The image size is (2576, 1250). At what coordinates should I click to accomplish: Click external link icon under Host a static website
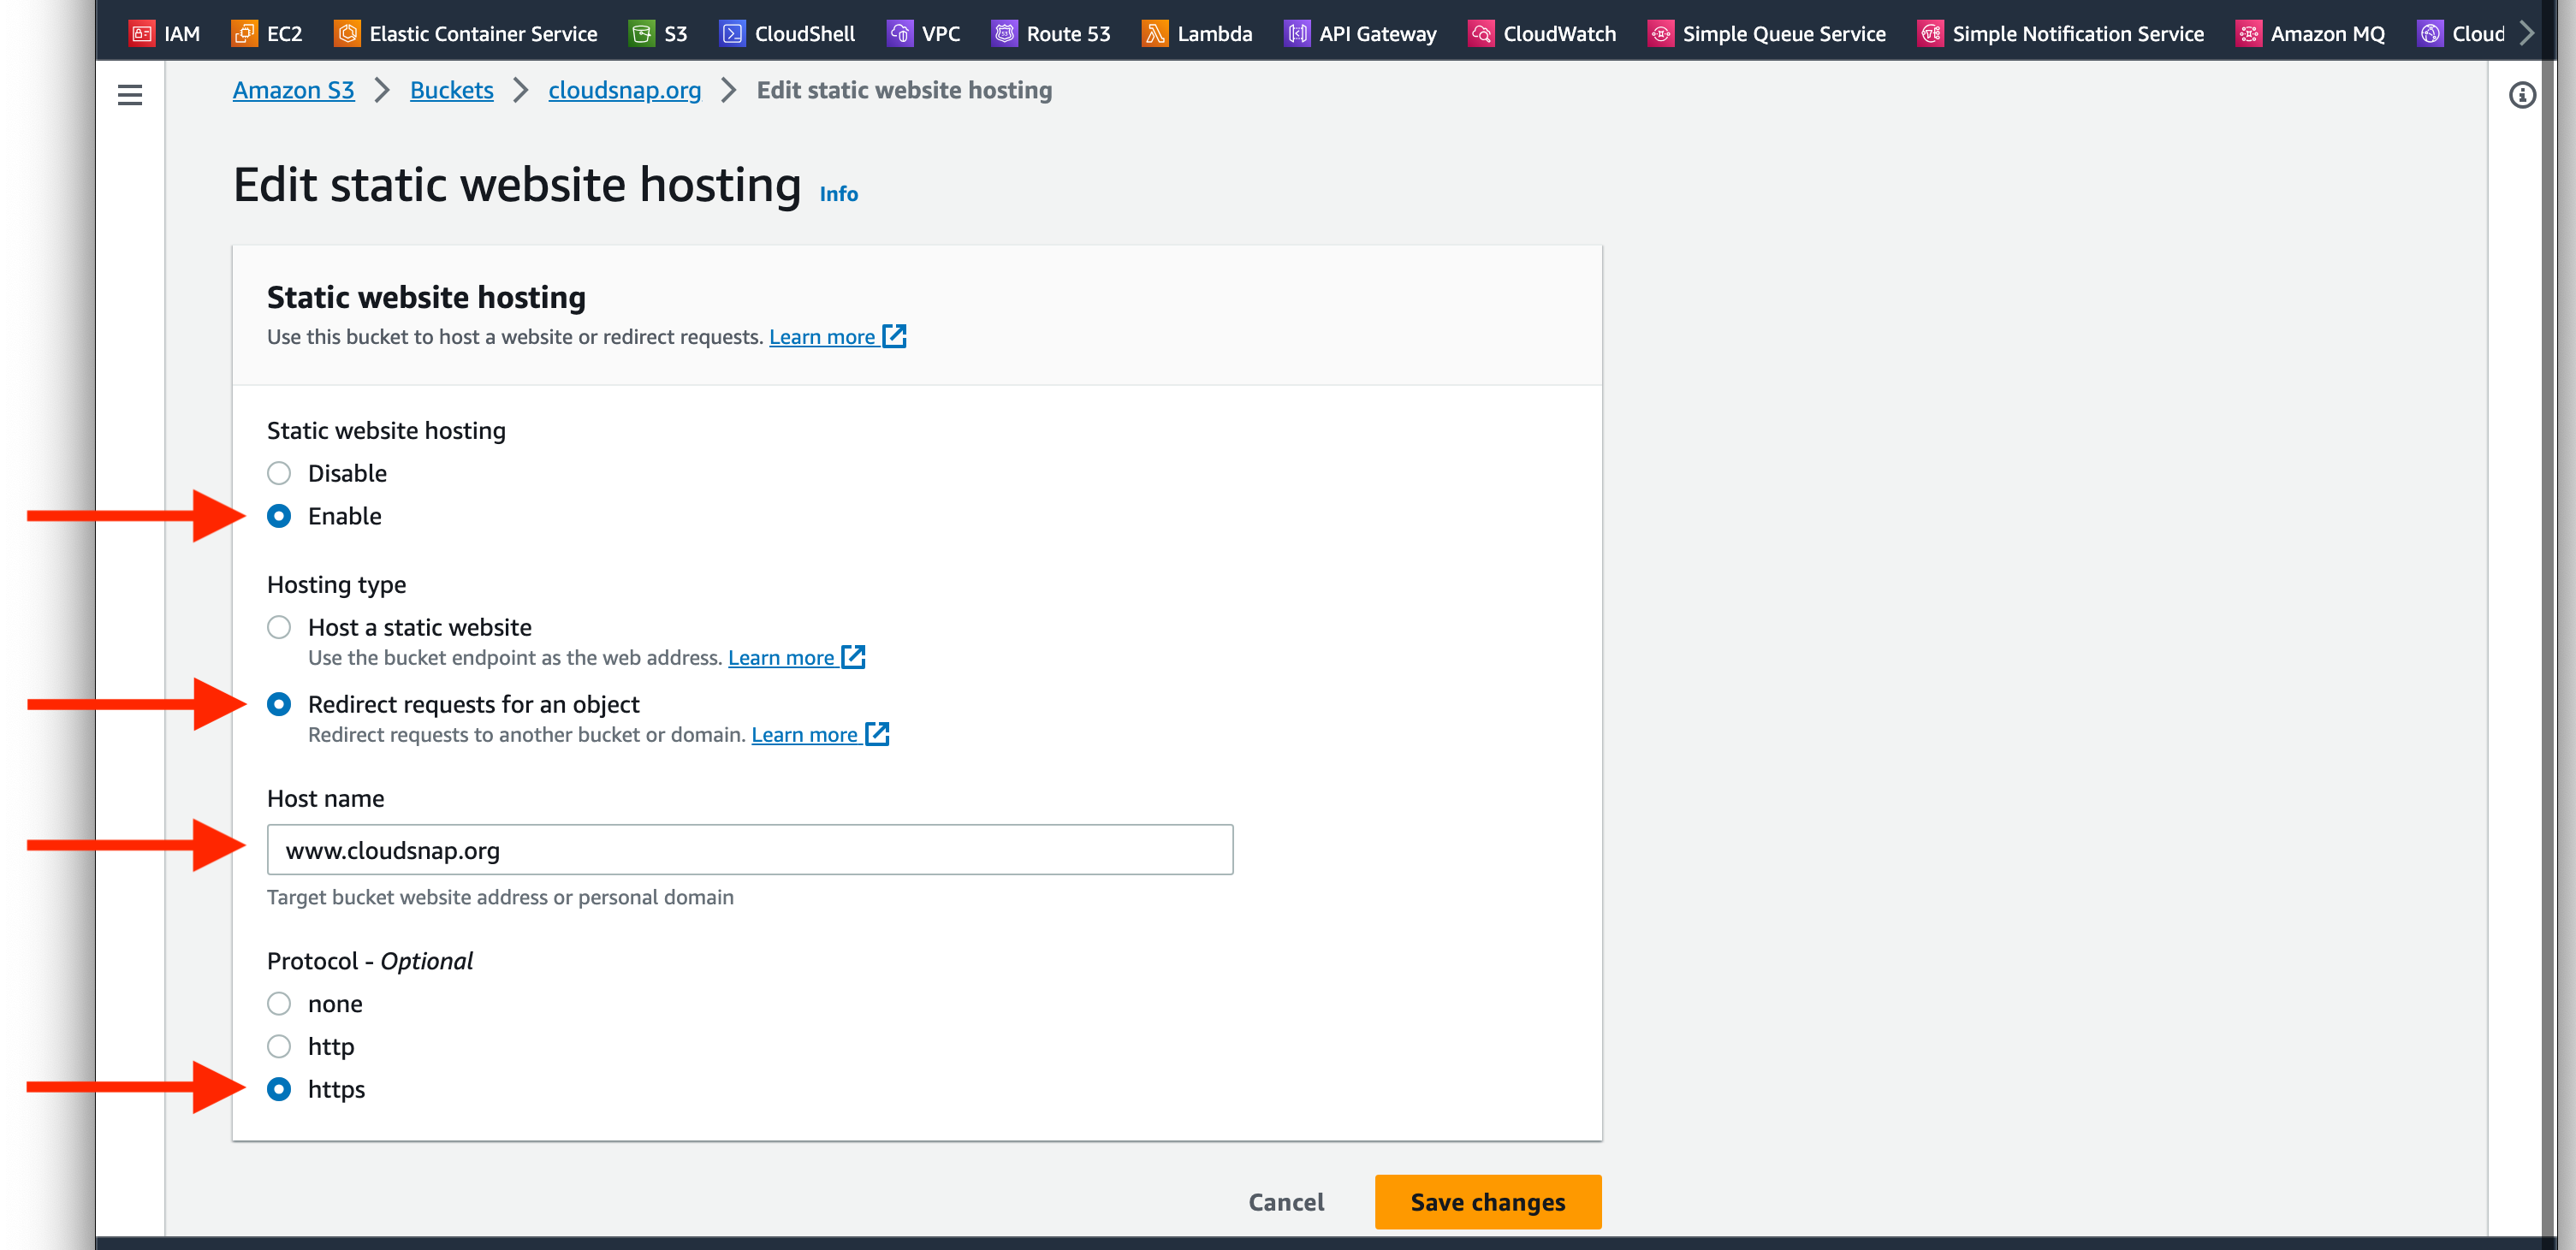[853, 657]
